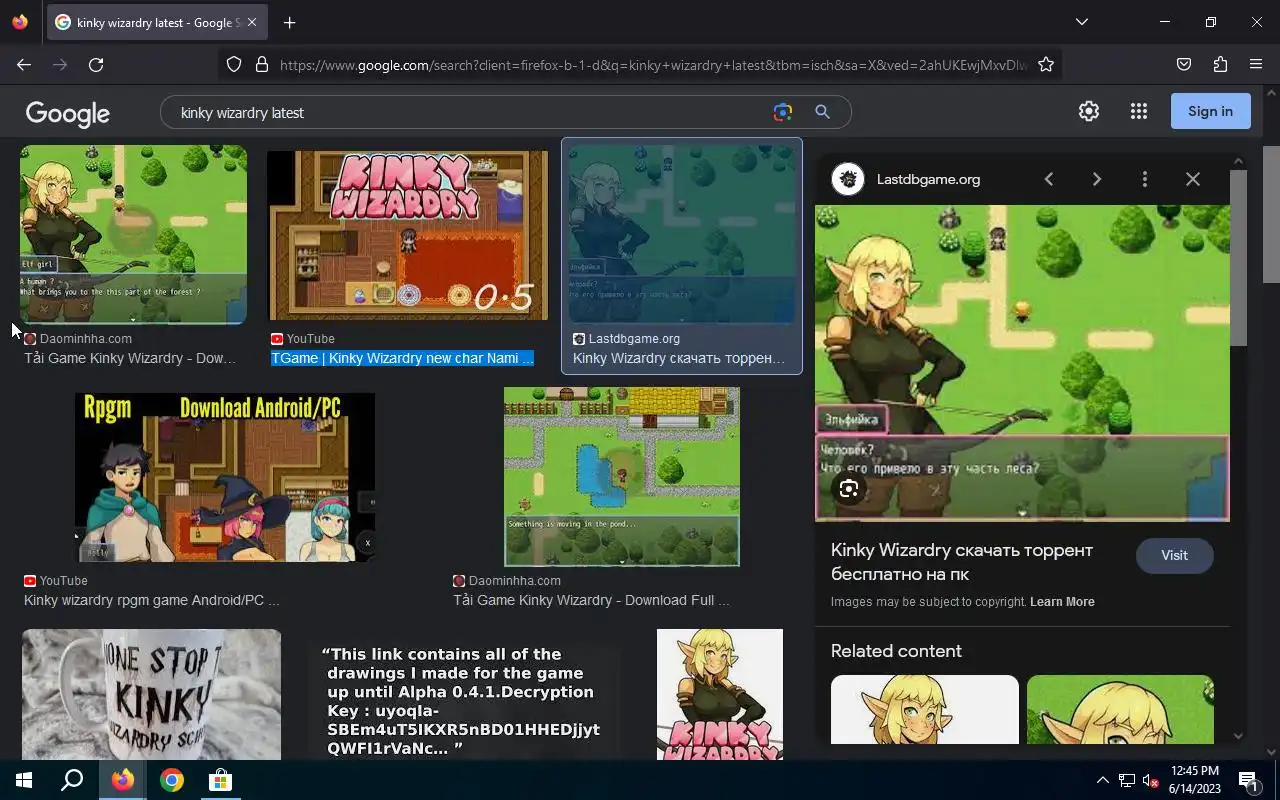Click the site padlock icon

262,65
